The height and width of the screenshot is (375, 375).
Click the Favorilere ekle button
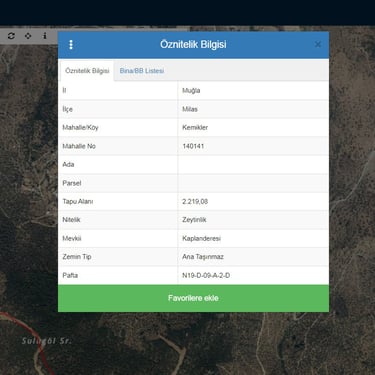(193, 298)
